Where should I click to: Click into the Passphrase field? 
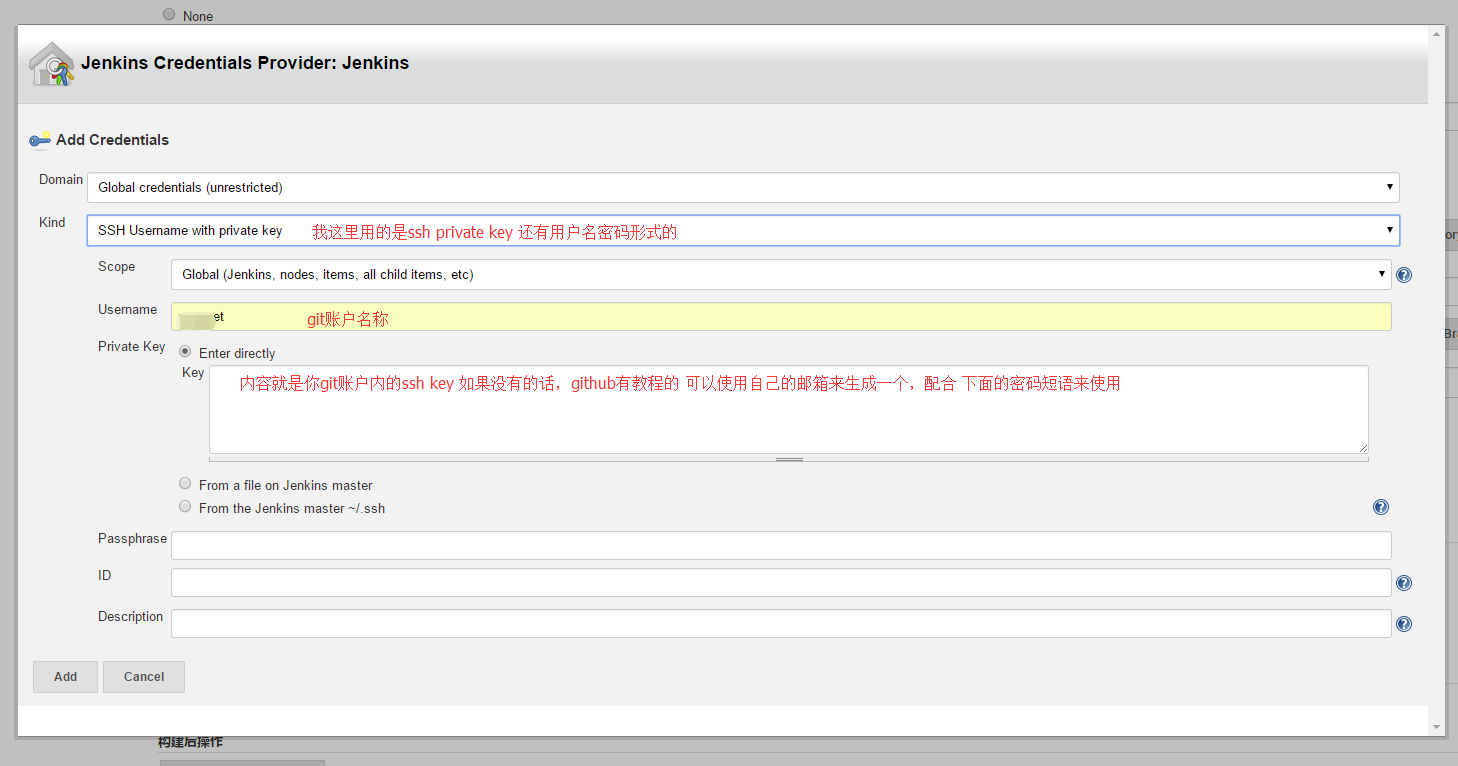tap(781, 545)
